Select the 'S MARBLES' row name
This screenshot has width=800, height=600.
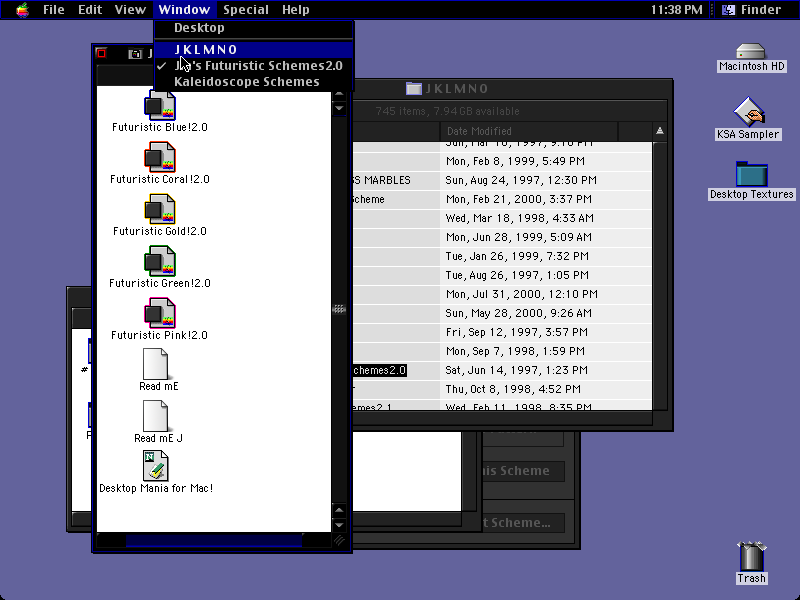point(382,180)
